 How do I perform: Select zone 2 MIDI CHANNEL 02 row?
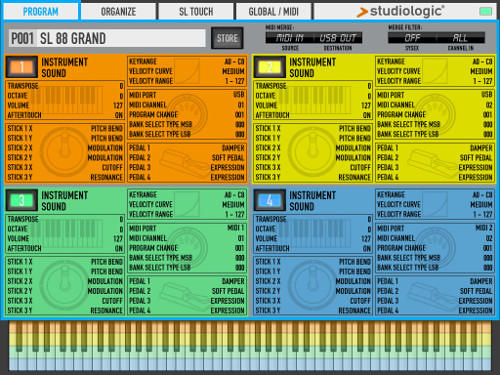(x=435, y=105)
